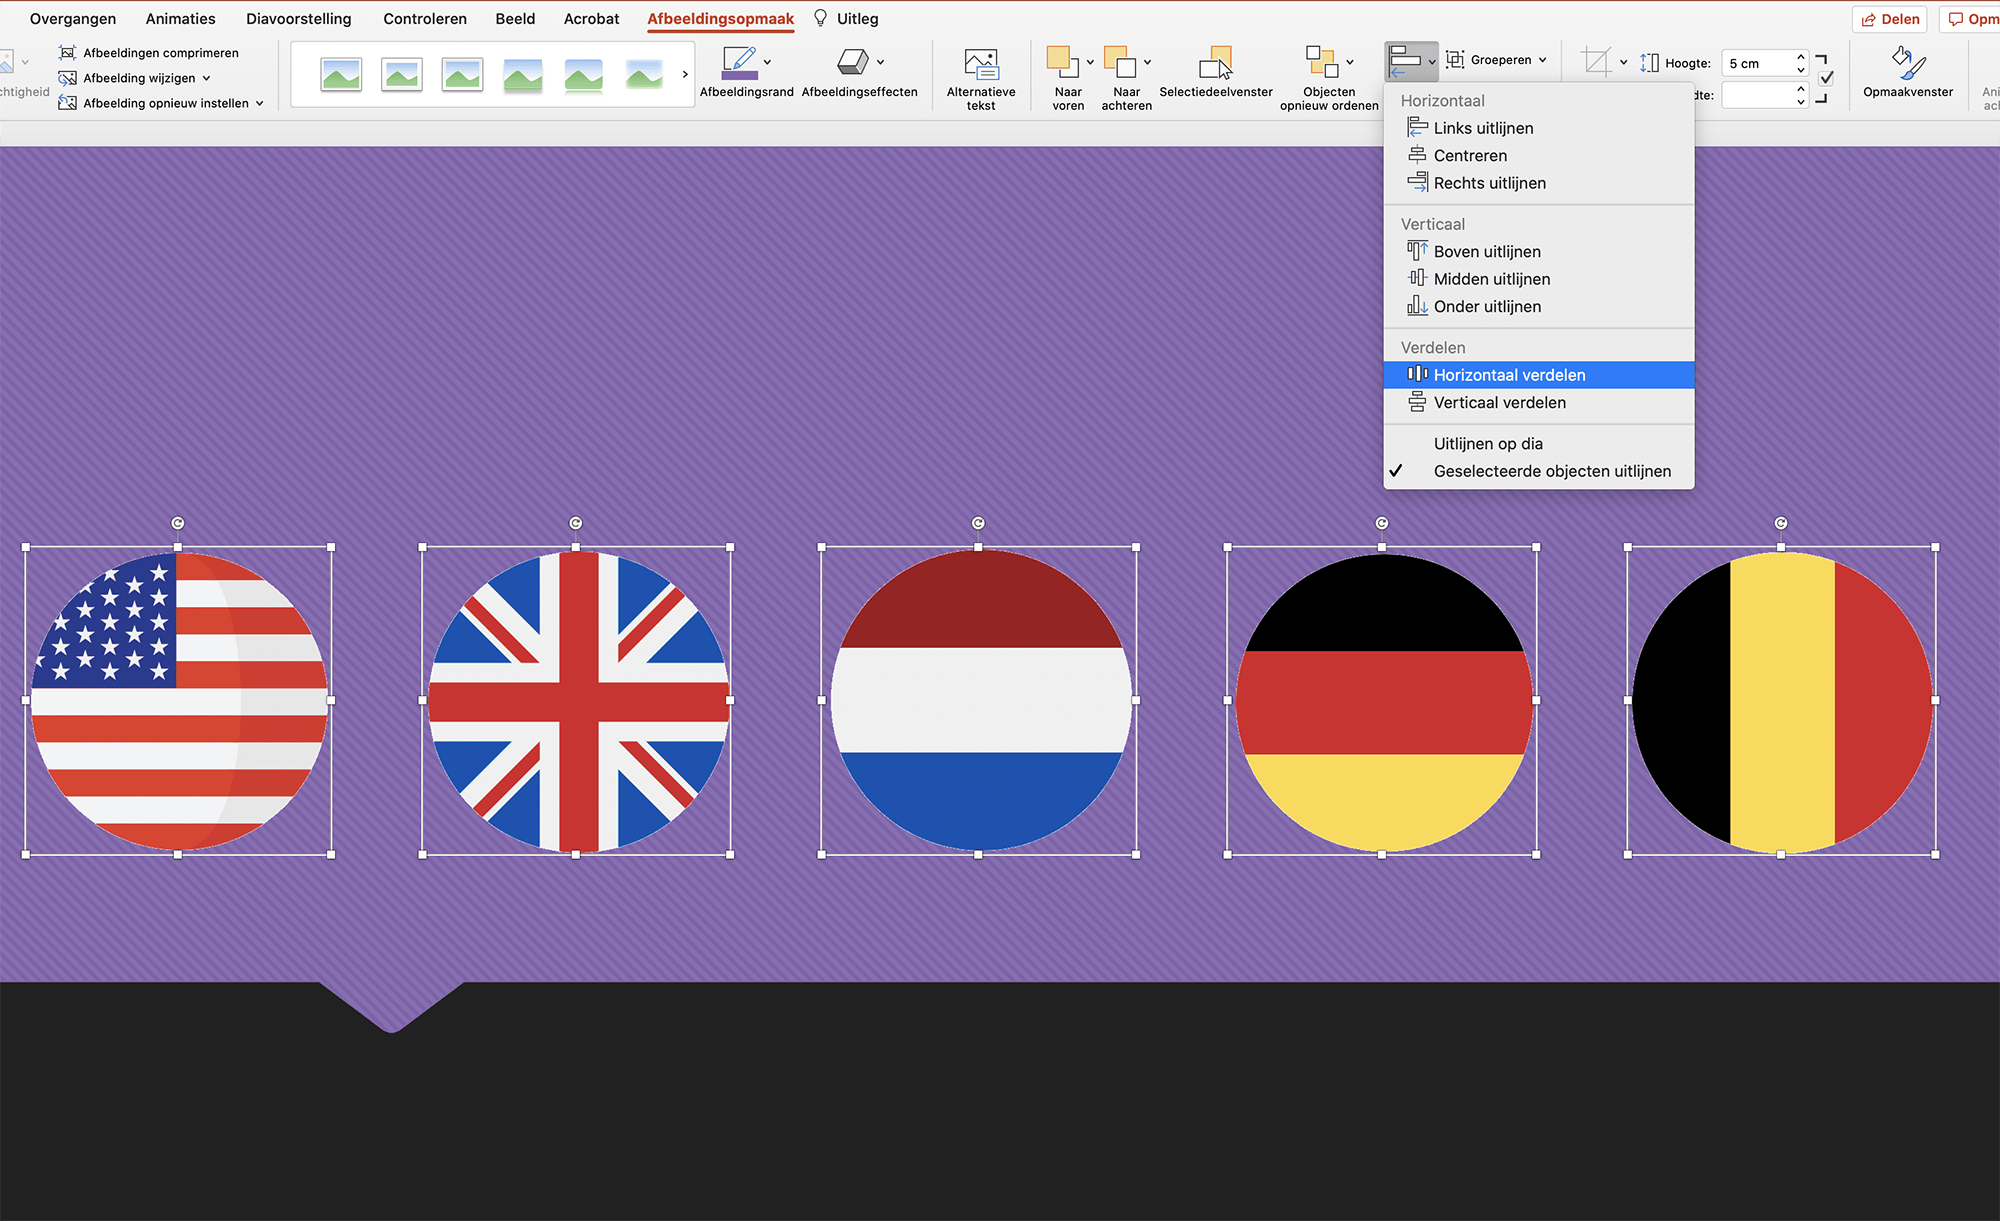Expand Afbeelding opnieuw instellen dropdown arrow

tap(260, 103)
